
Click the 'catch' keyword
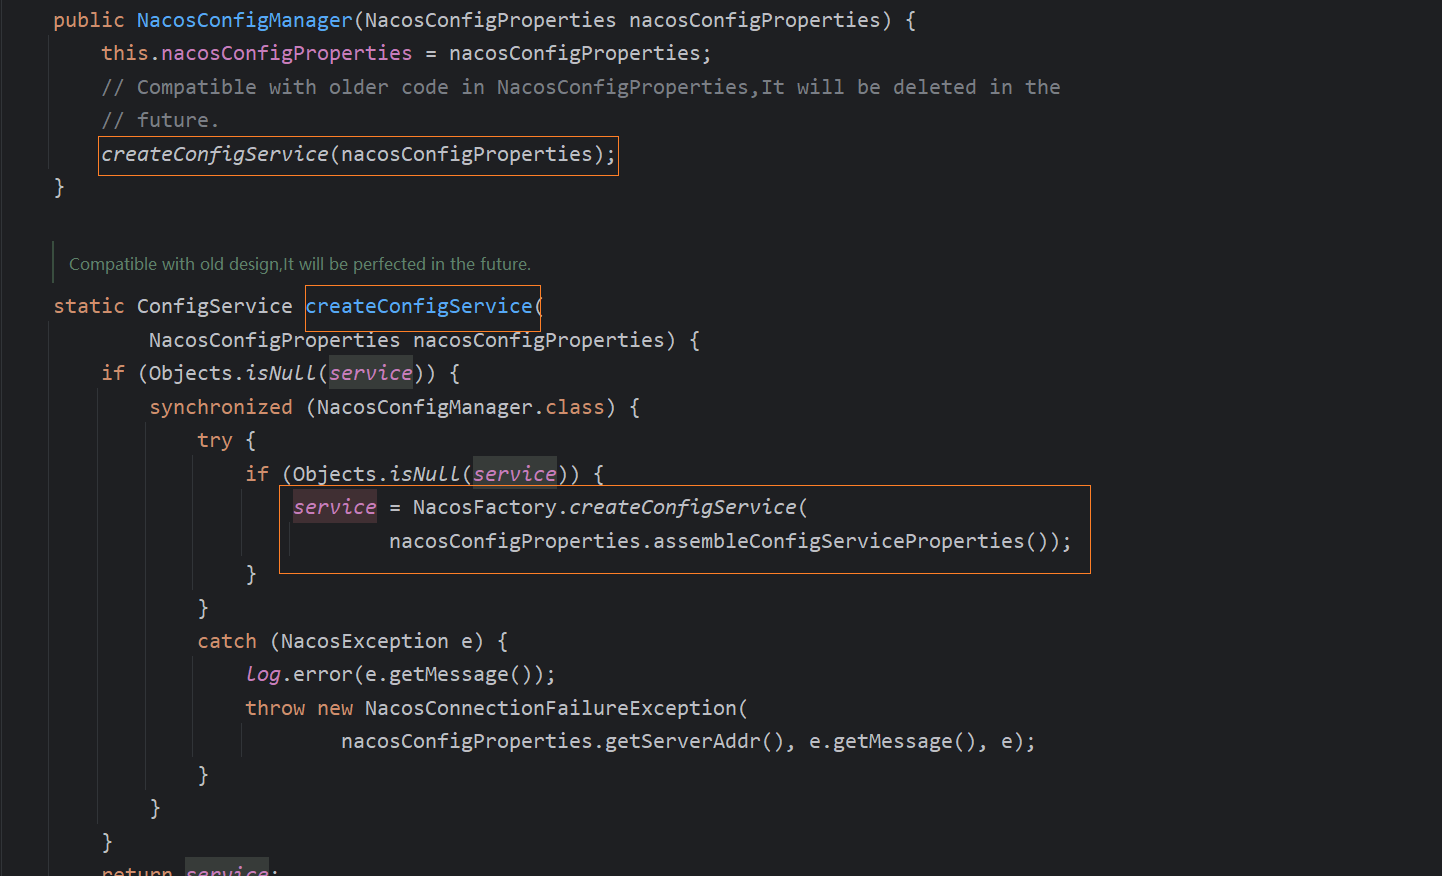226,641
